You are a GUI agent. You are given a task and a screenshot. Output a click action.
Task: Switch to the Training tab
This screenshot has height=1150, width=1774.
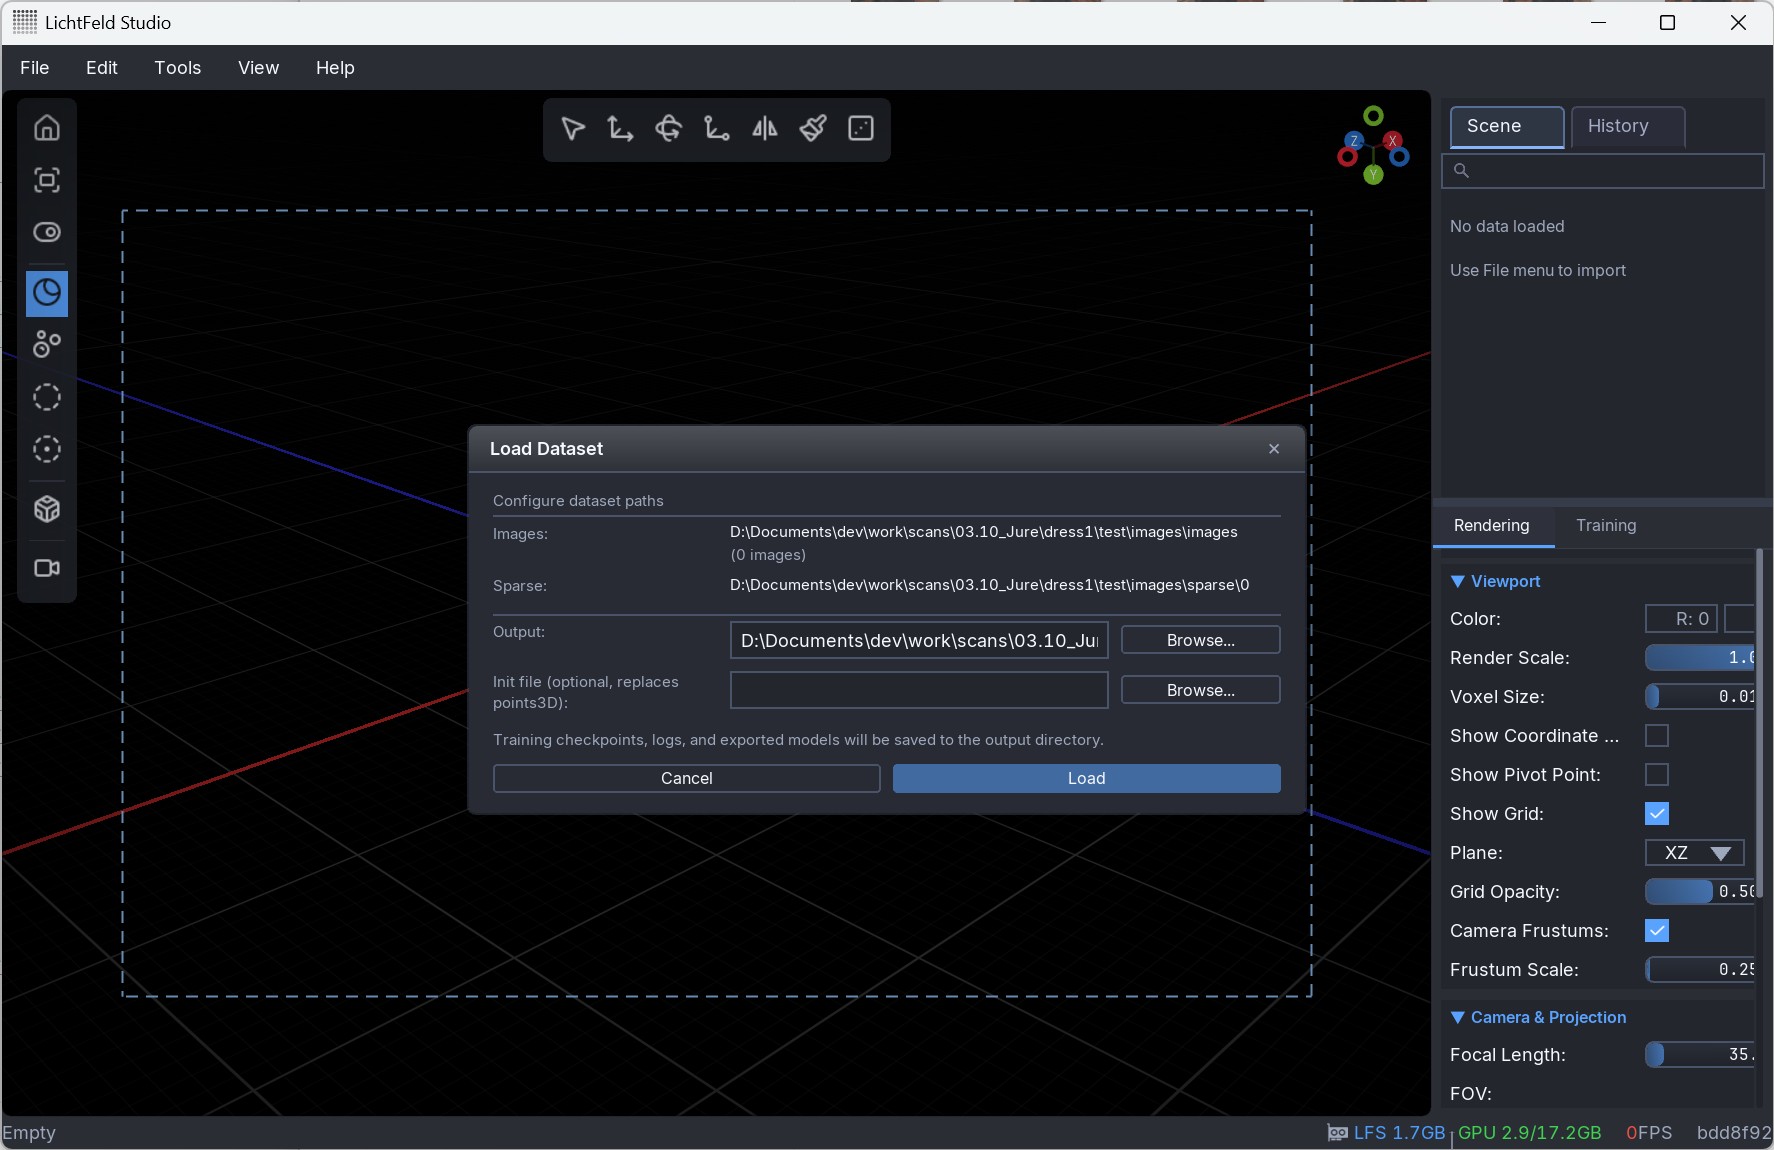1605,526
